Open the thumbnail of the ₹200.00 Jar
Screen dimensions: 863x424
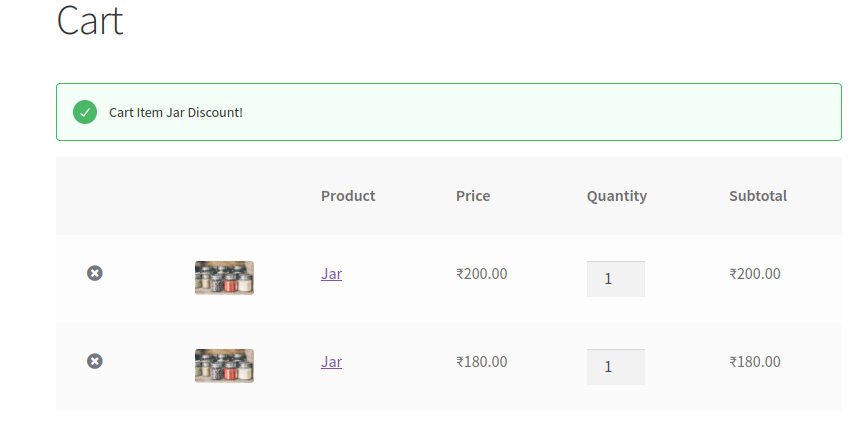(224, 278)
